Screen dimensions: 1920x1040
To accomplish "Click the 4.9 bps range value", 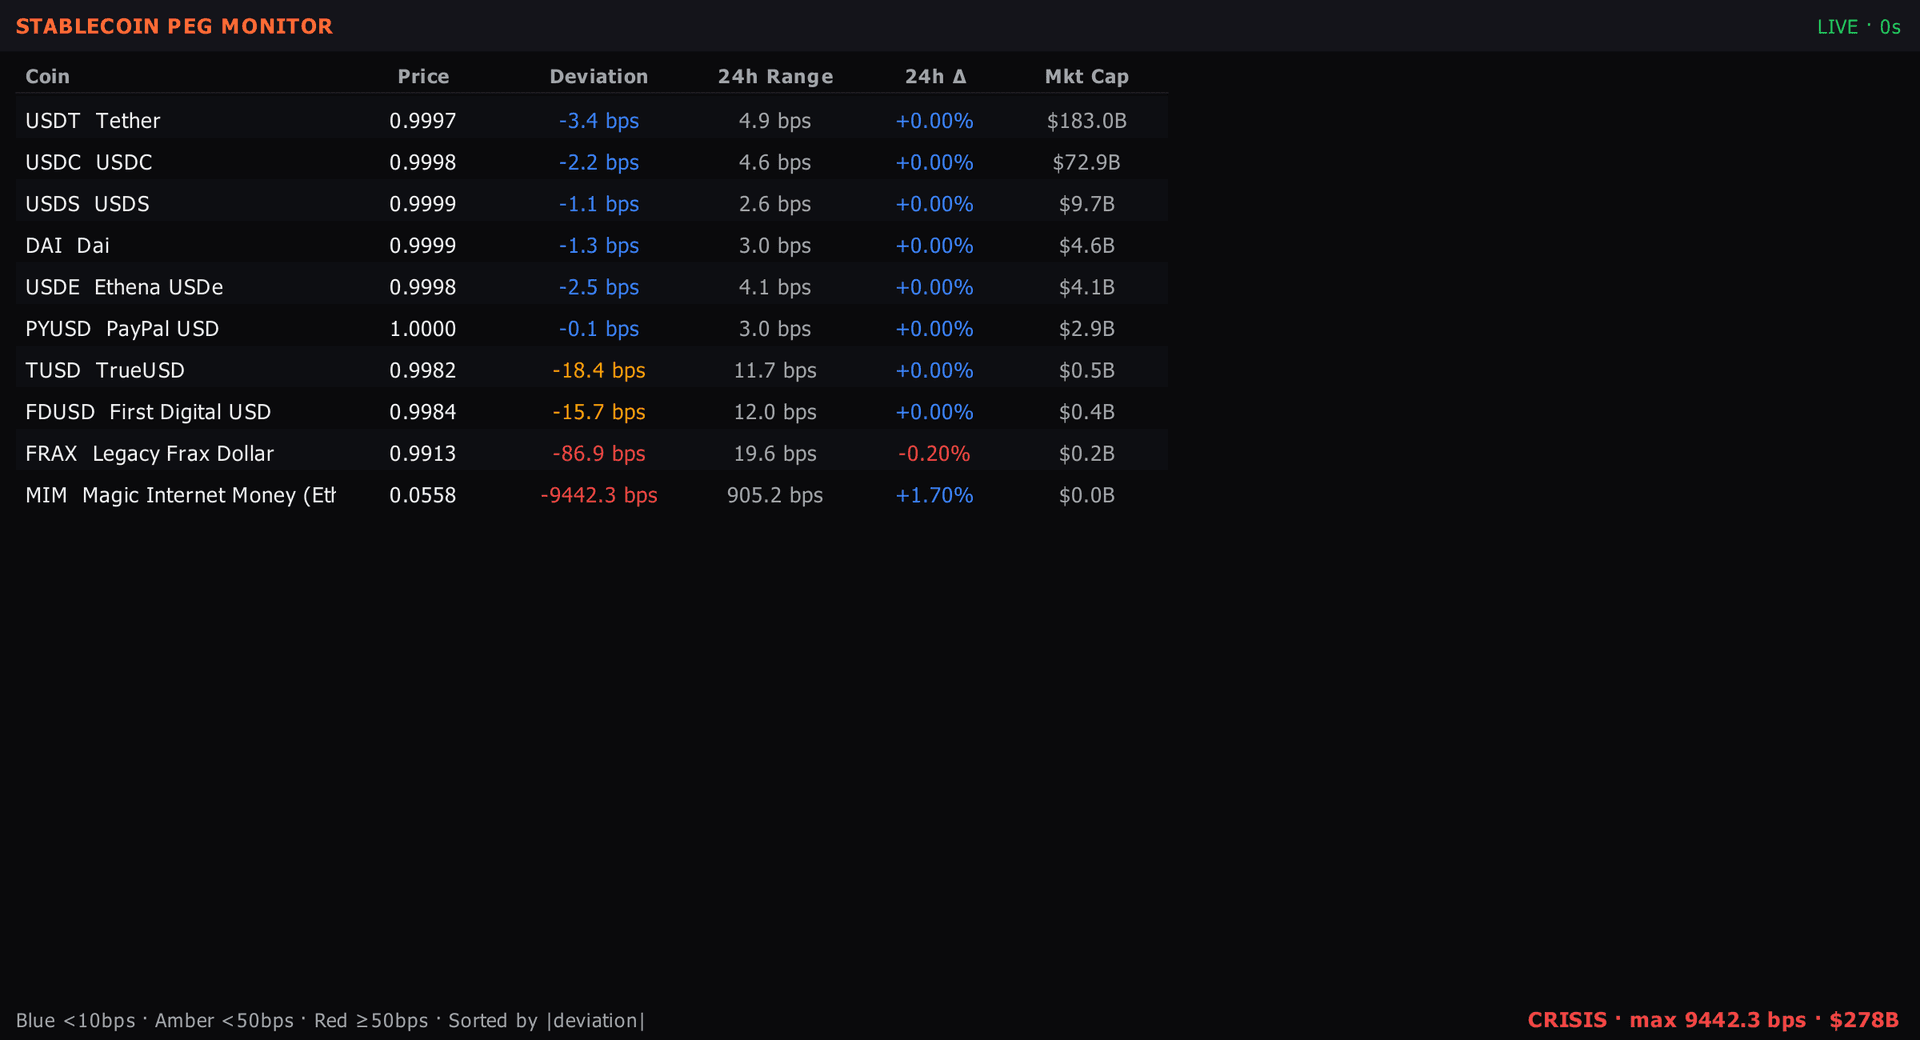I will pyautogui.click(x=775, y=121).
